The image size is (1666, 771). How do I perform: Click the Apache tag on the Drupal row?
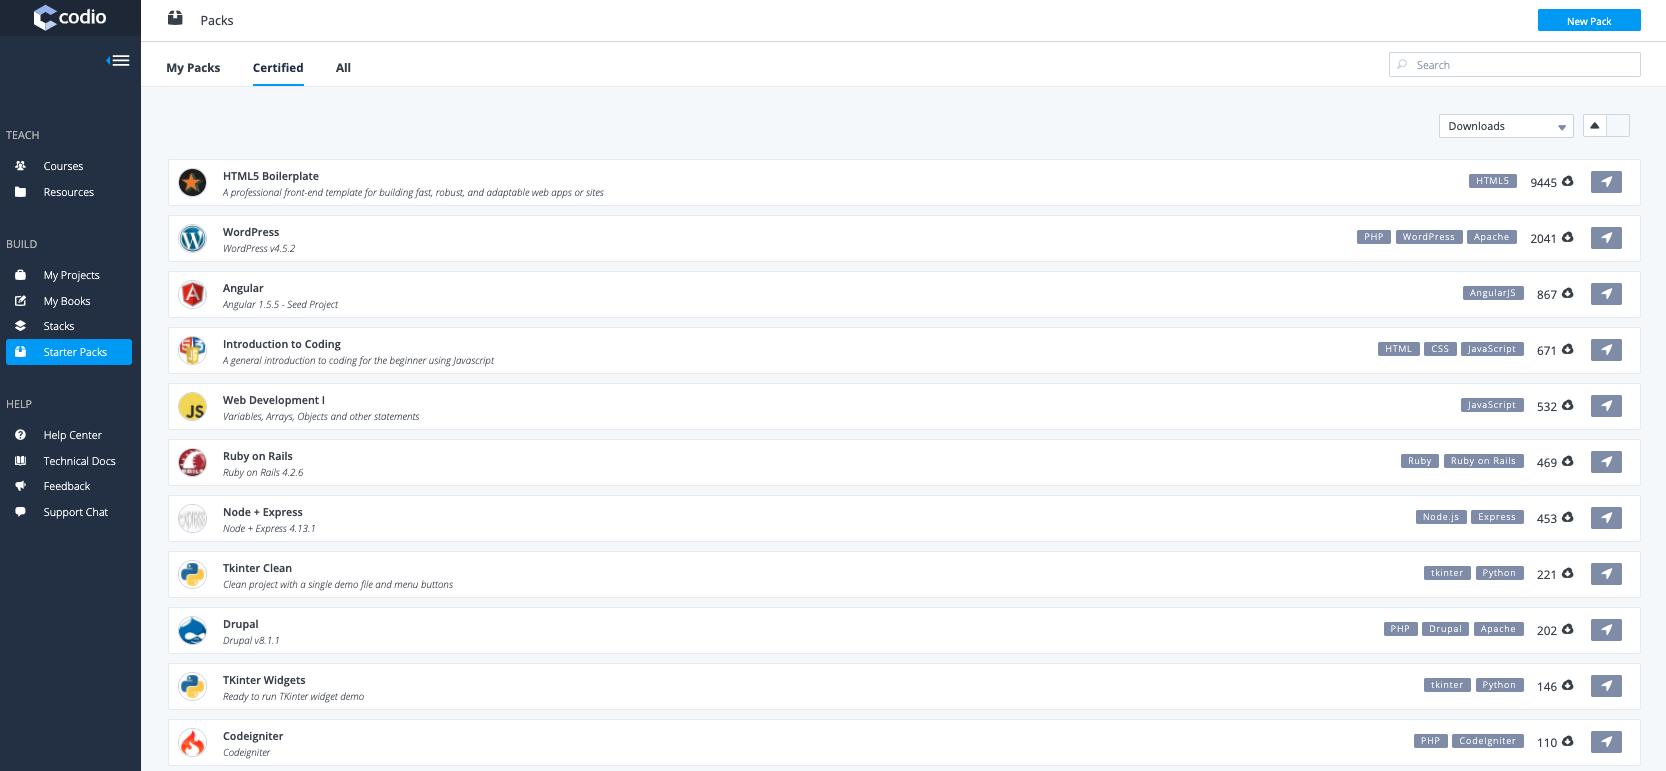1498,629
